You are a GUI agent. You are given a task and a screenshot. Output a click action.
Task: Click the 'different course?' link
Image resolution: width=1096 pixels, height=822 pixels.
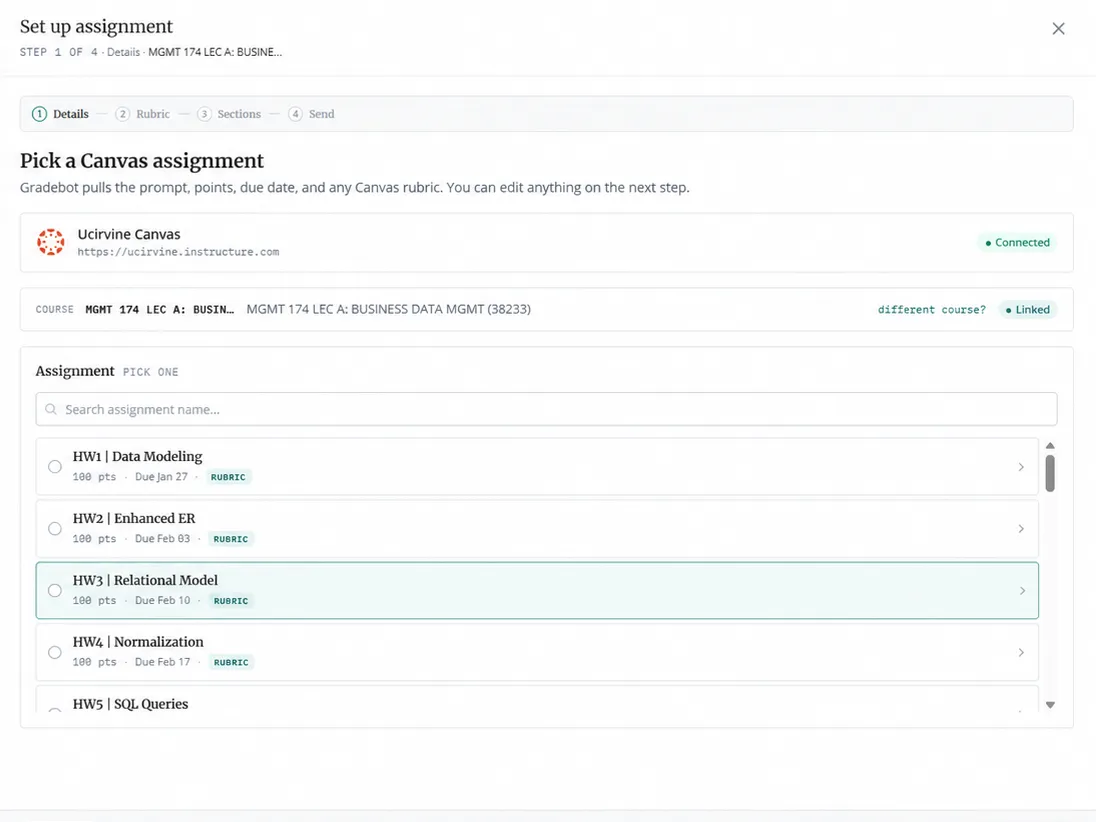(932, 310)
